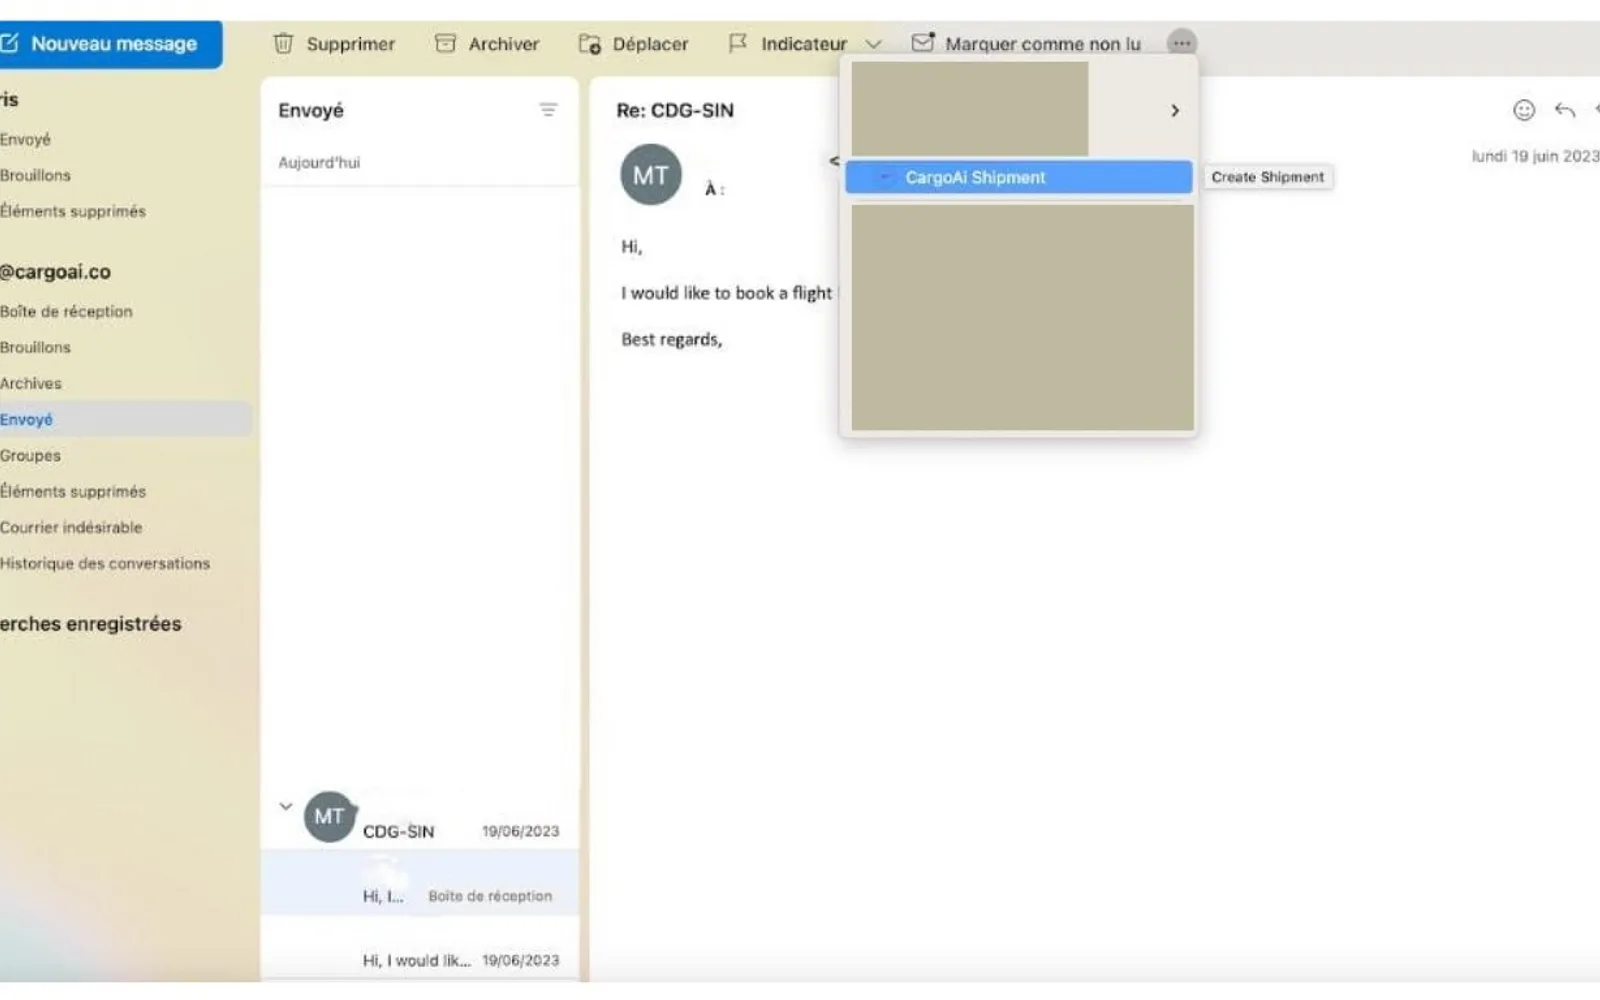Select the CargoAi Shipment menu entry
Screen dimensions: 1600x1000
tap(1019, 177)
